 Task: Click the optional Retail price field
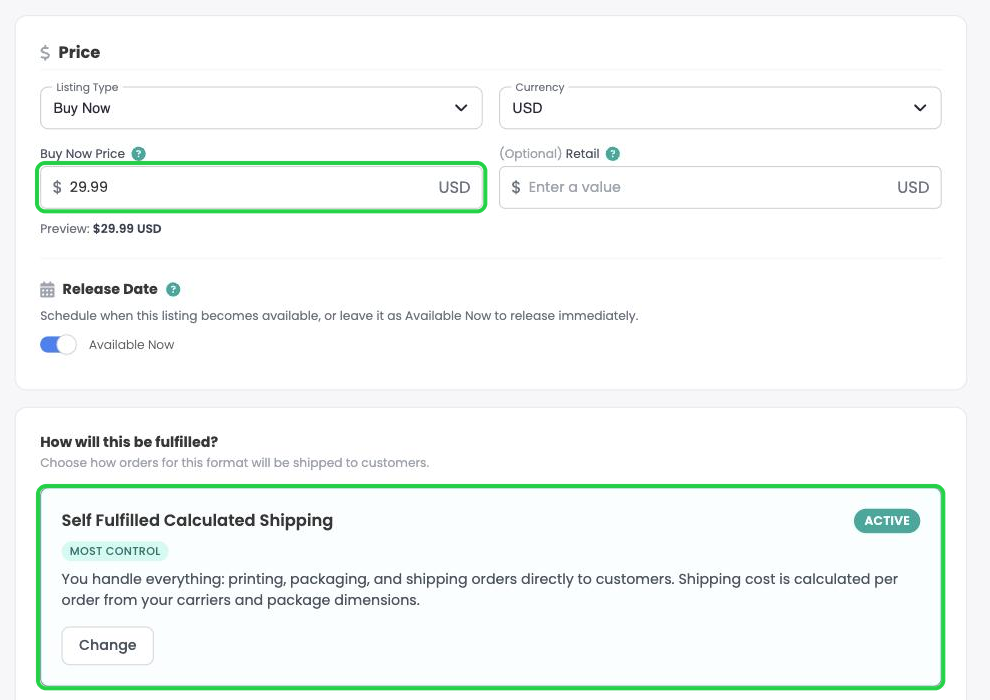click(720, 187)
